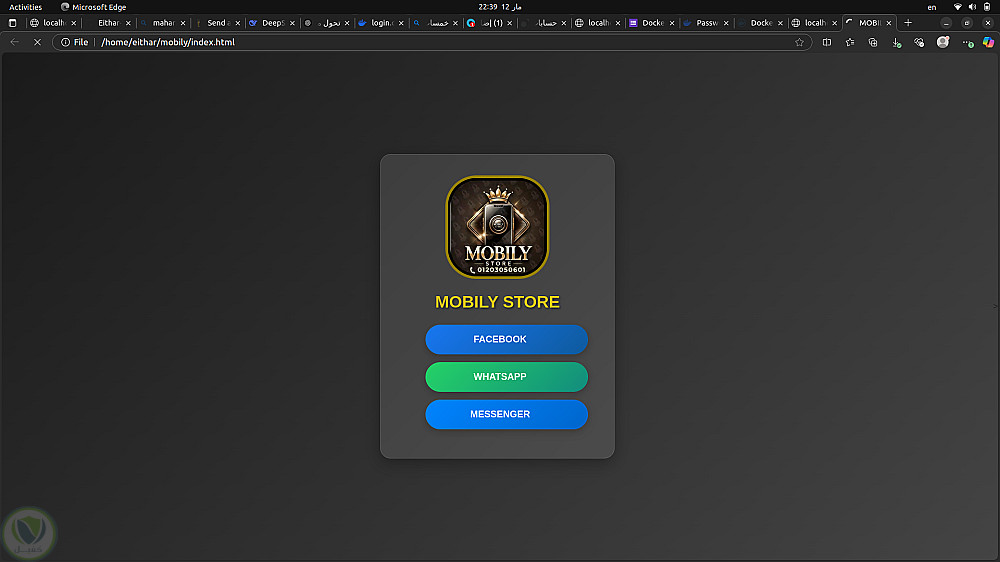The image size is (1000, 562).
Task: Close the login tab
Action: click(401, 23)
